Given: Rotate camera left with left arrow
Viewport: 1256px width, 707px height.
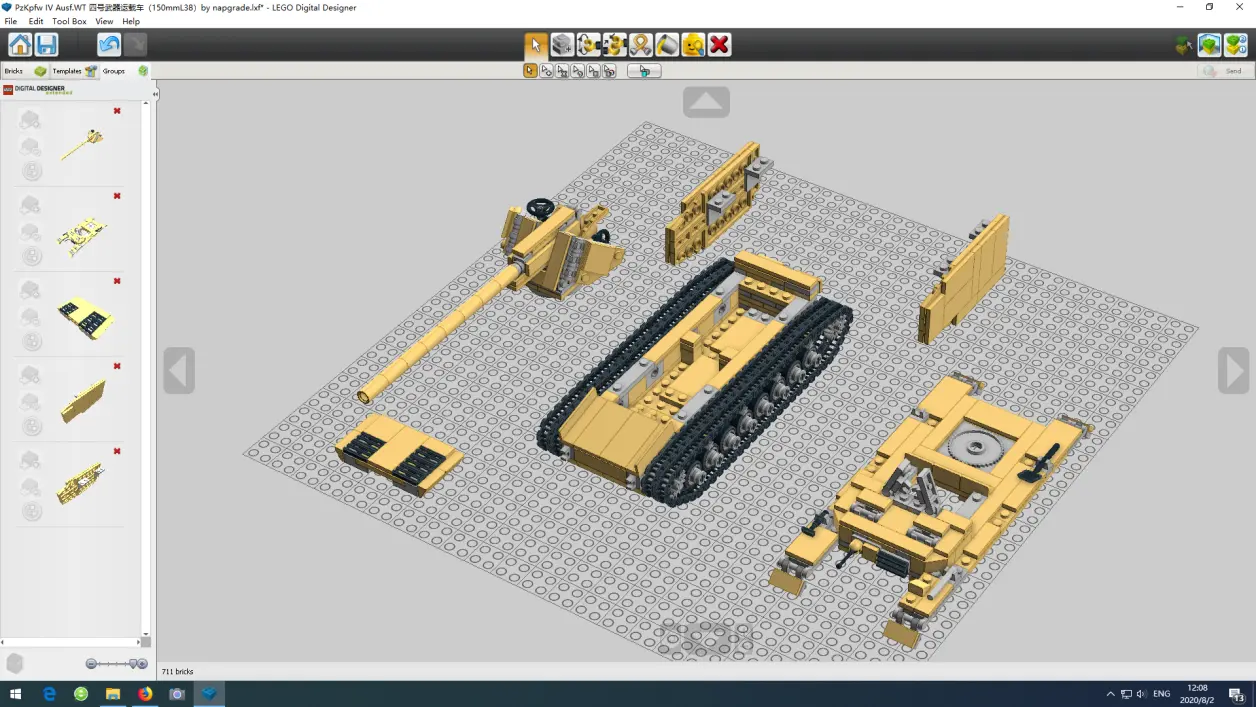Looking at the screenshot, I should click(179, 371).
